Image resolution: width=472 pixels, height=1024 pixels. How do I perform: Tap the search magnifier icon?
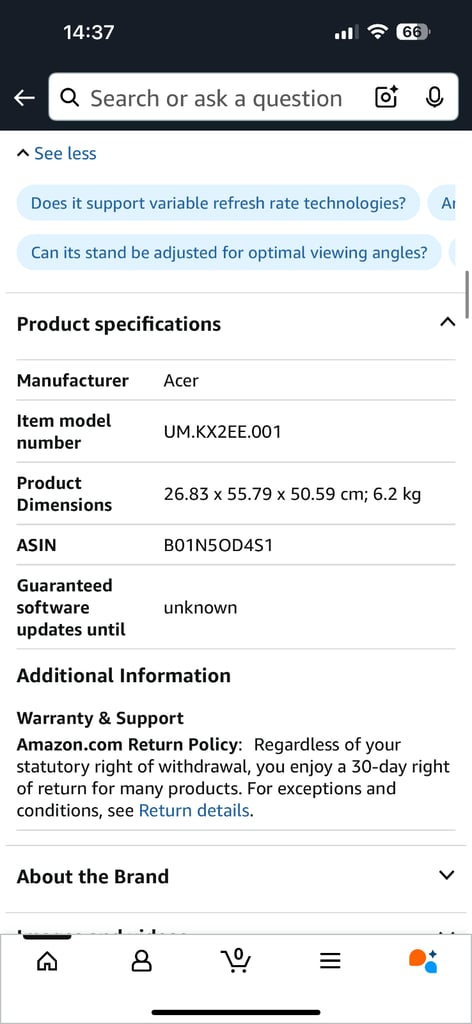(69, 98)
